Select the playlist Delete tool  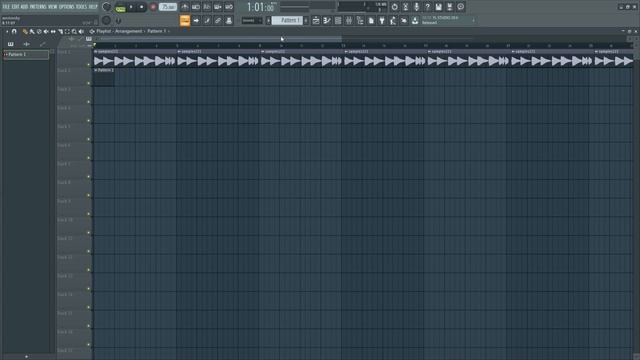tap(39, 31)
